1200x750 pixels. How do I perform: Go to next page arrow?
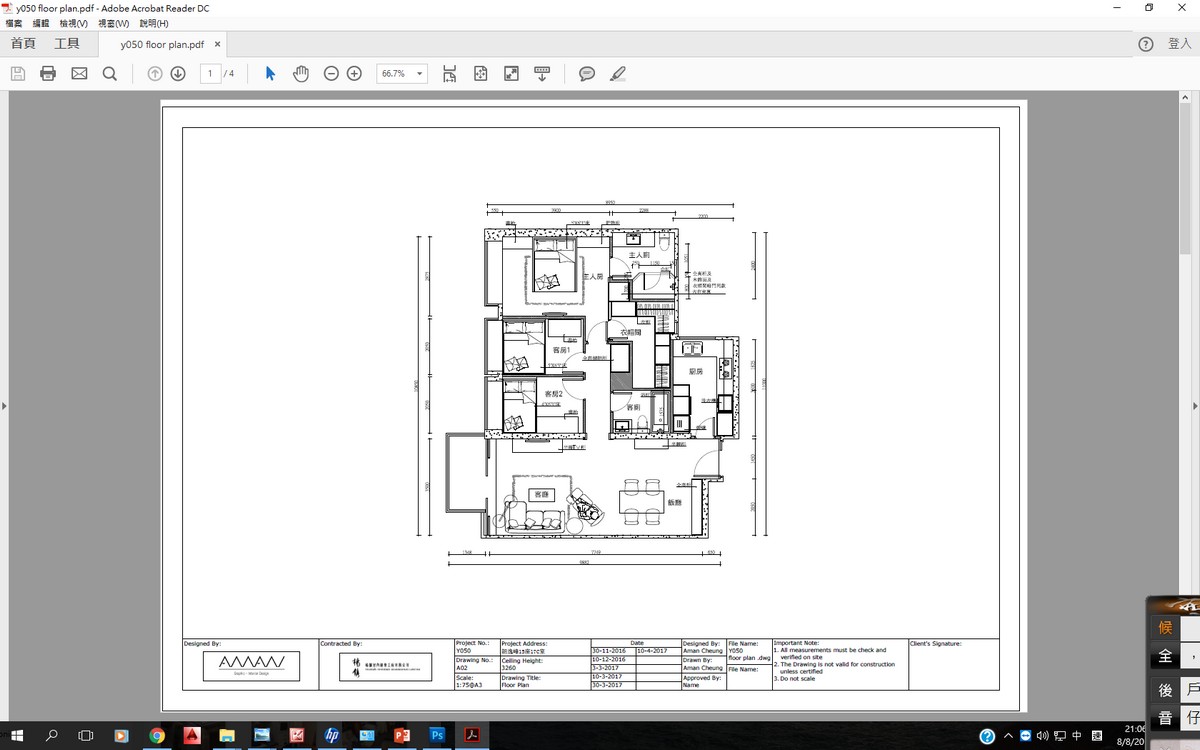click(178, 73)
